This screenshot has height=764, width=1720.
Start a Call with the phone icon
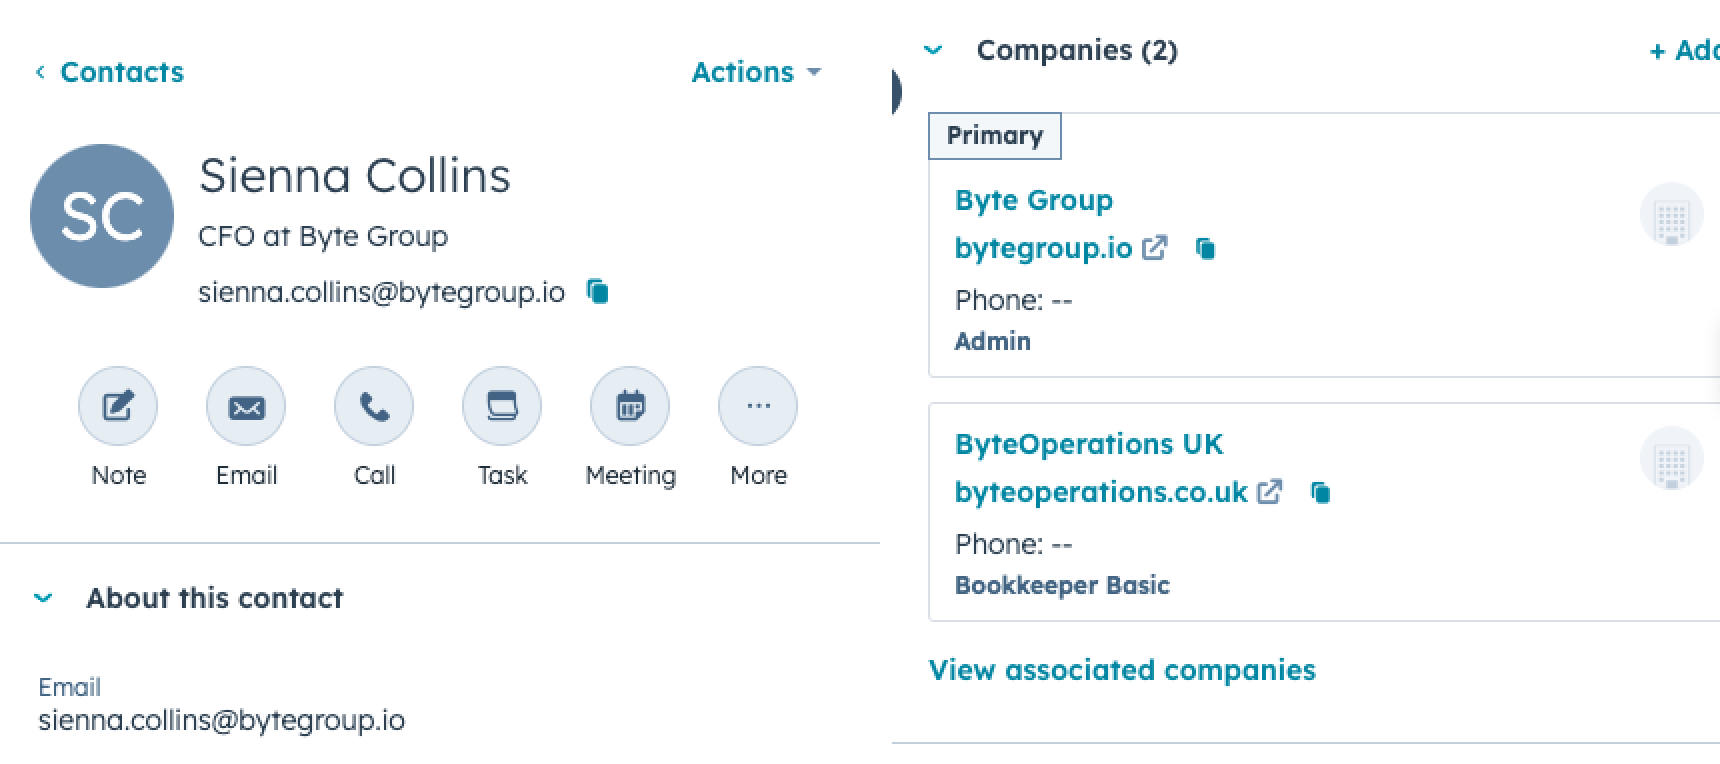point(374,406)
